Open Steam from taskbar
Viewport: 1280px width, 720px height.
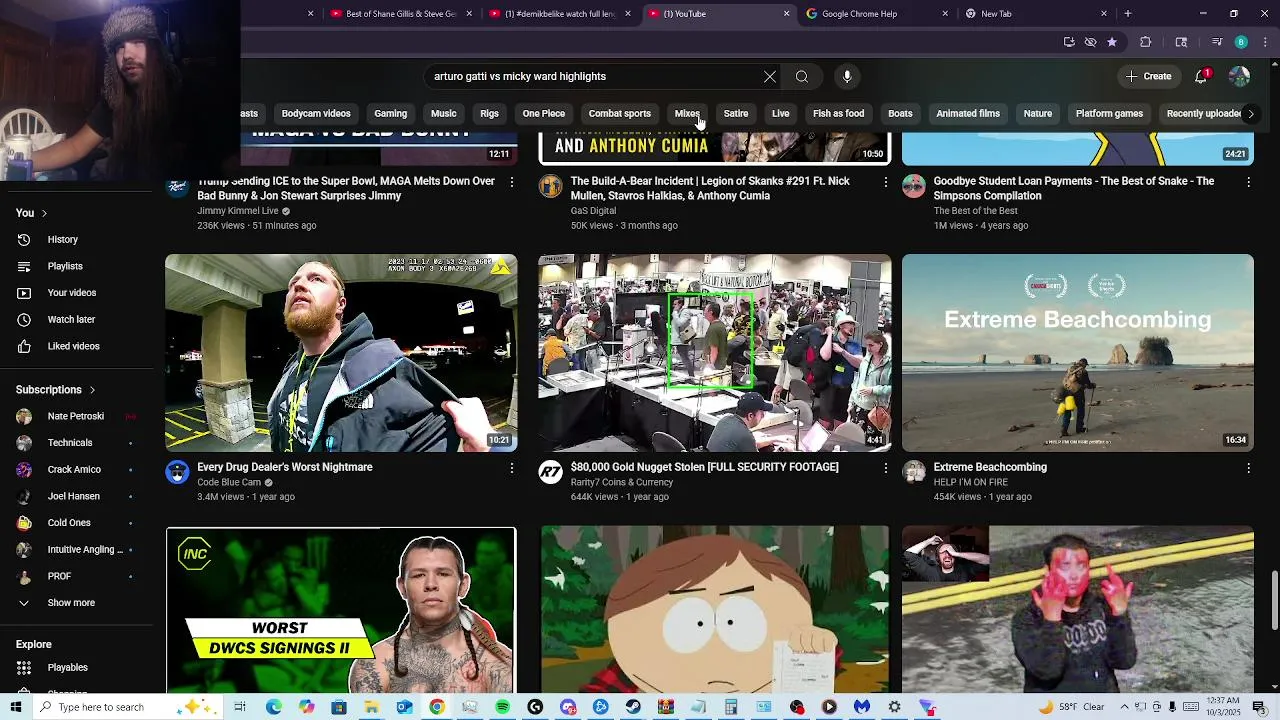633,707
